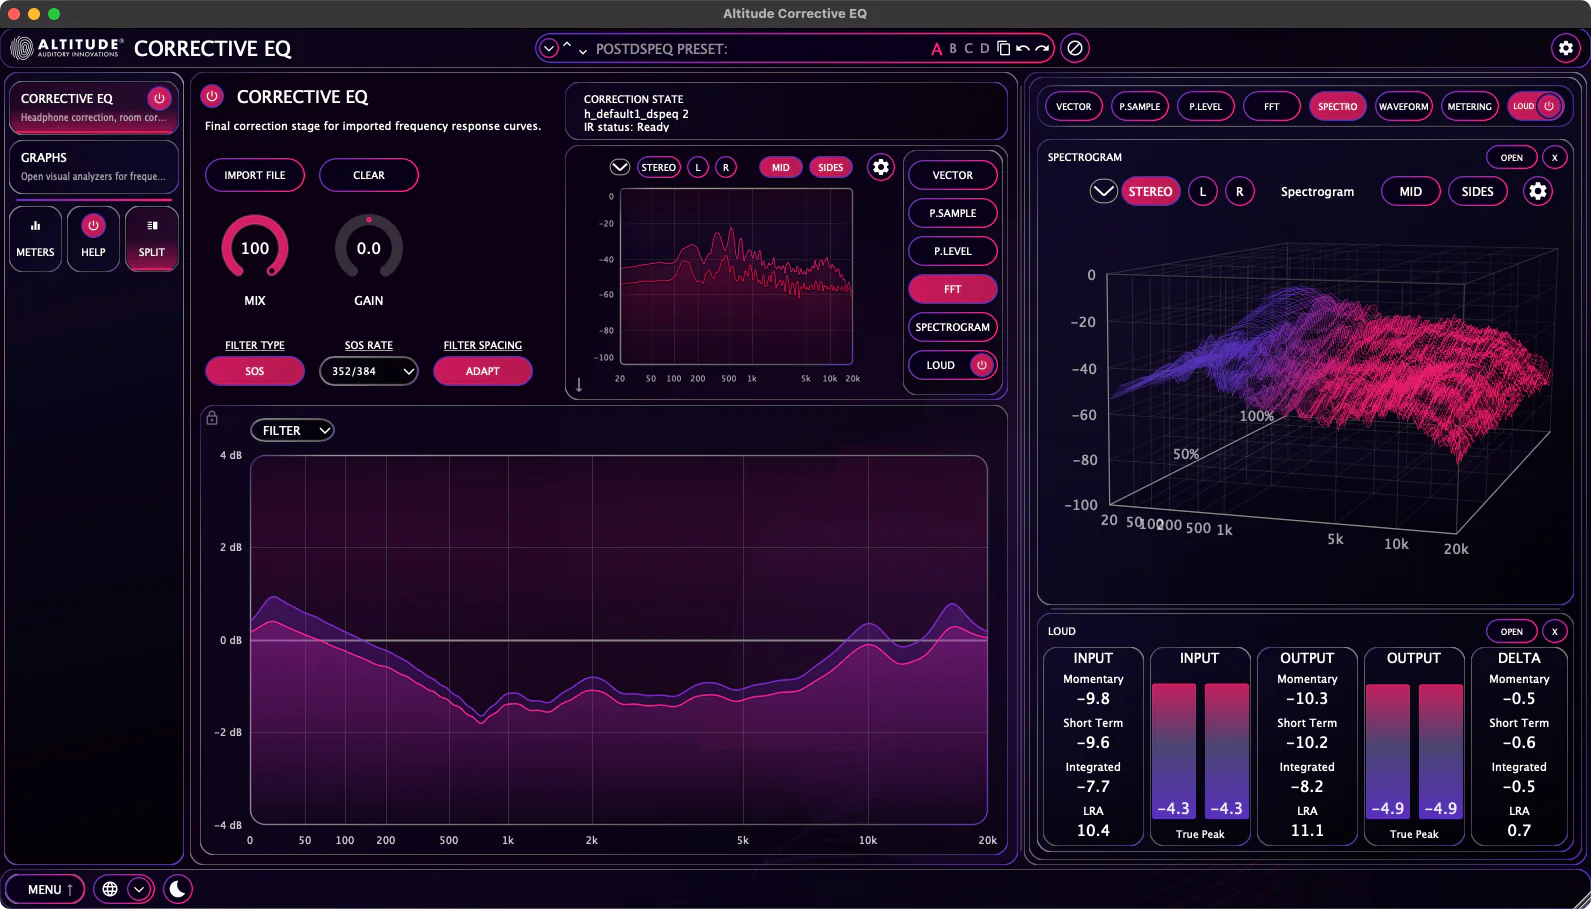Expand the FFT analyzer chevron menu
The width and height of the screenshot is (1591, 909).
620,167
